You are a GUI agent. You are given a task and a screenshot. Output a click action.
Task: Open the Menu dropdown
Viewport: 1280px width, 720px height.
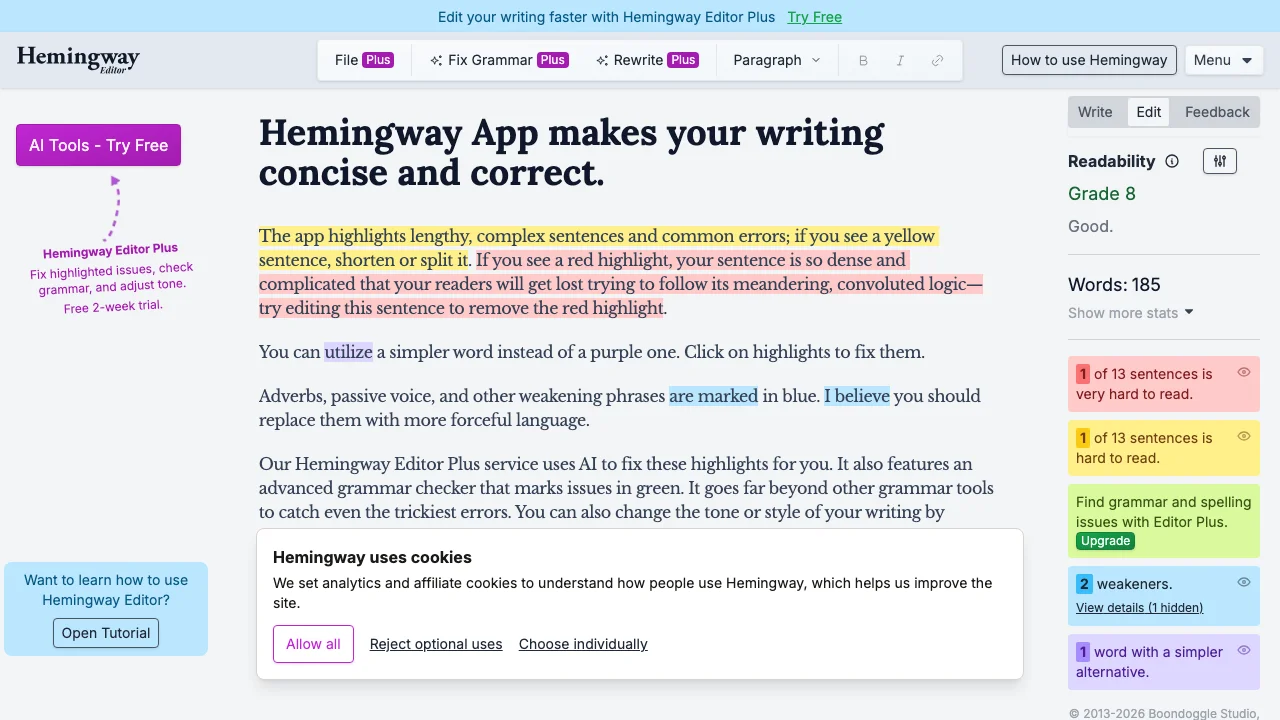point(1222,60)
